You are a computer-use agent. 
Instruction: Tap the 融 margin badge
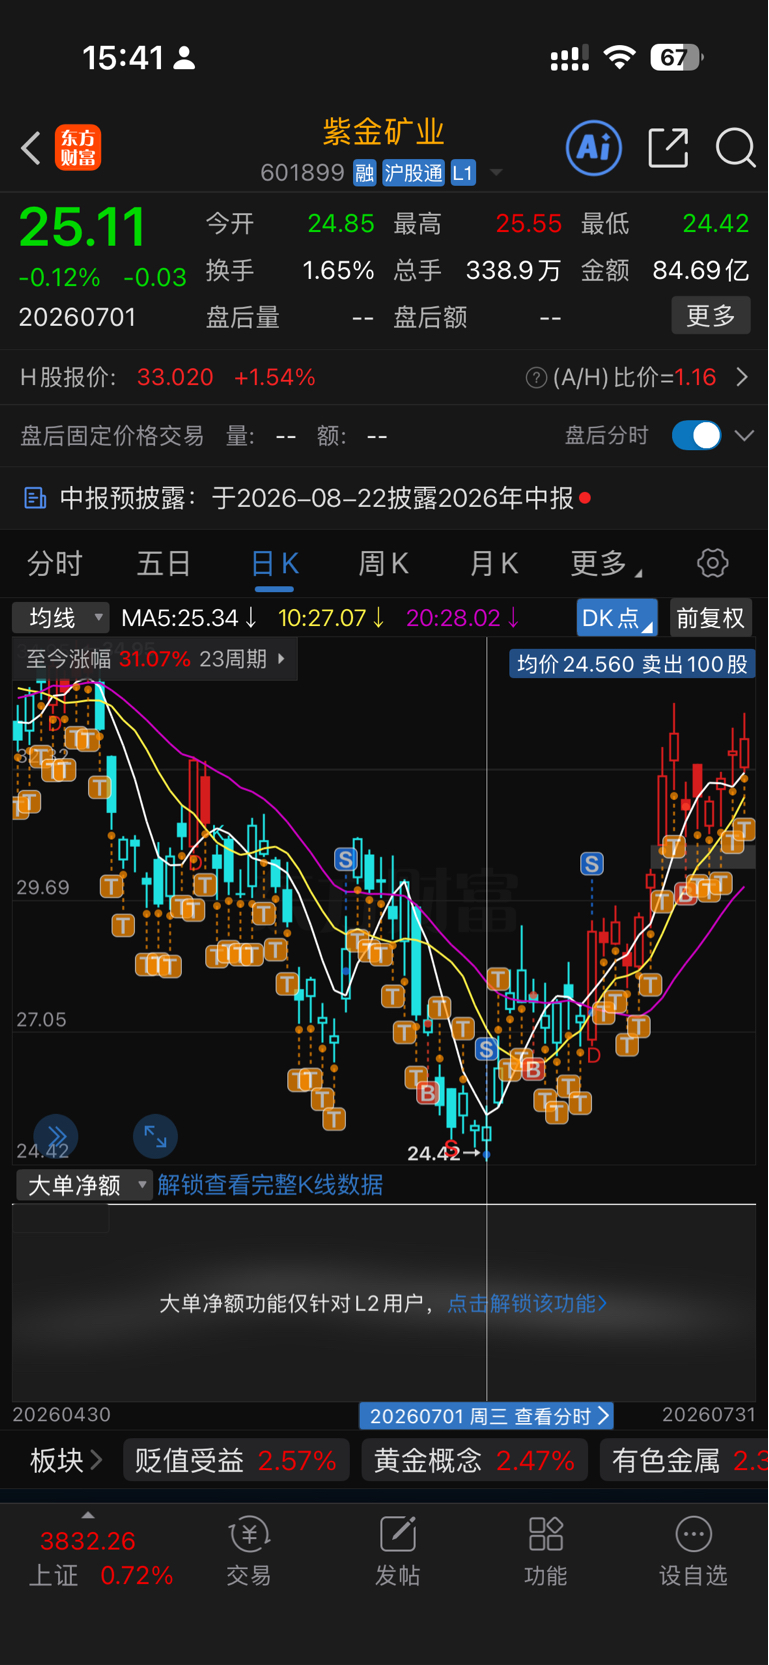[365, 173]
